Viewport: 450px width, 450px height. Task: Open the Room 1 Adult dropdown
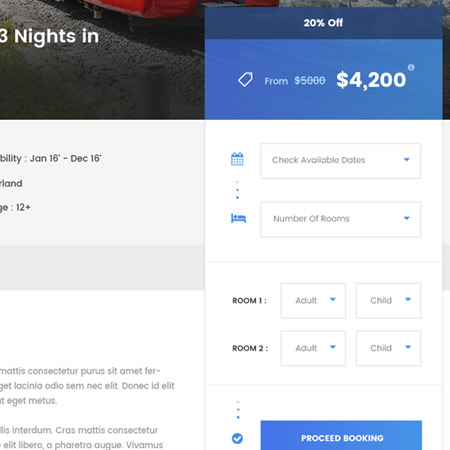coord(313,301)
